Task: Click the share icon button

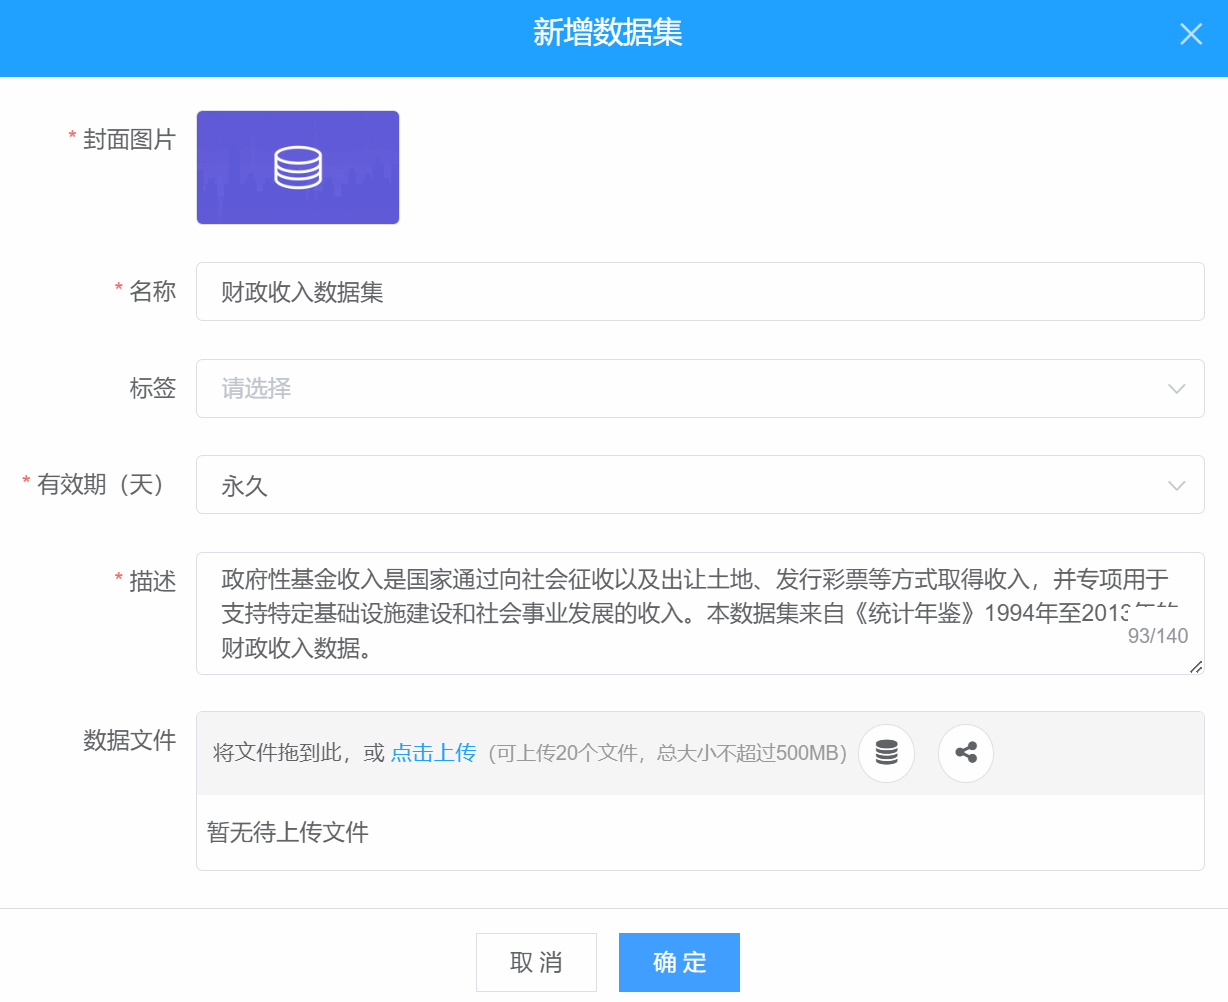Action: pos(966,753)
